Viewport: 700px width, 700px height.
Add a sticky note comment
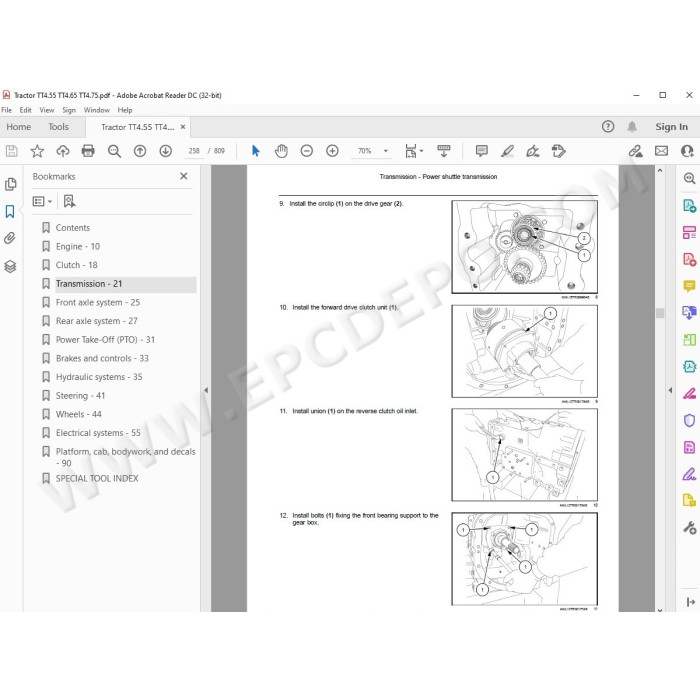482,151
